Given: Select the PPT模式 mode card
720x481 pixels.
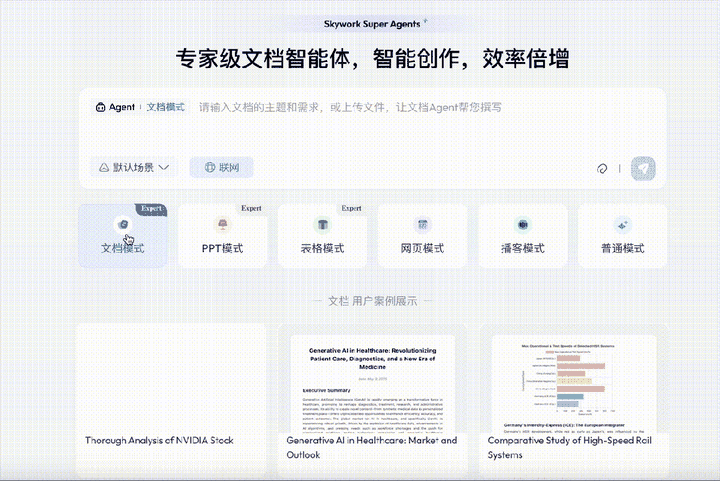Looking at the screenshot, I should point(223,236).
